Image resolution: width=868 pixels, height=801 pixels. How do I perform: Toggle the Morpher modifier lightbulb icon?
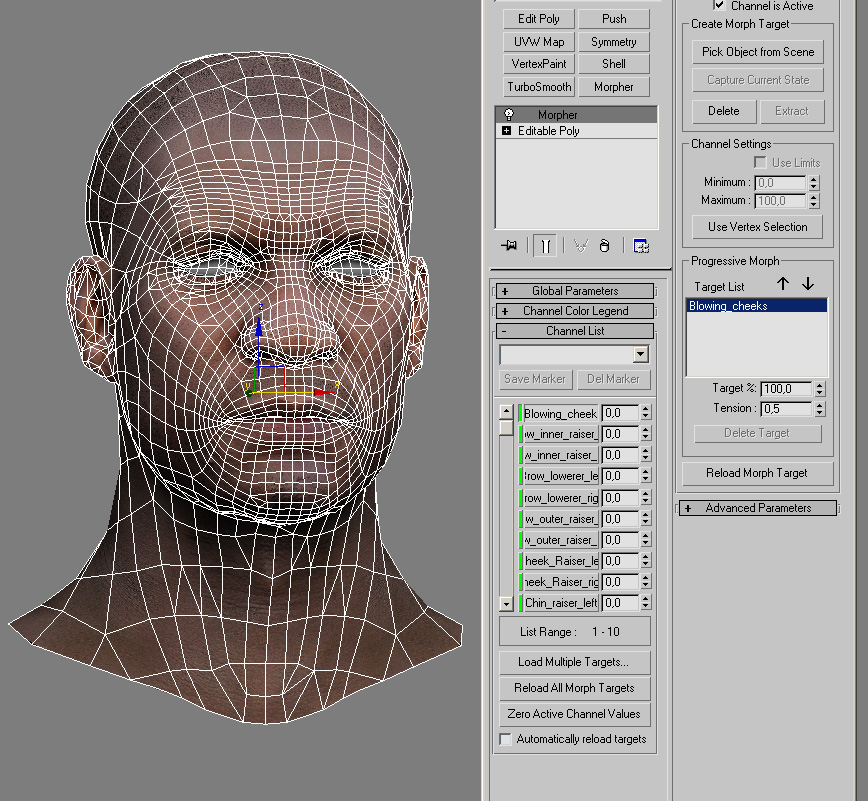508,115
